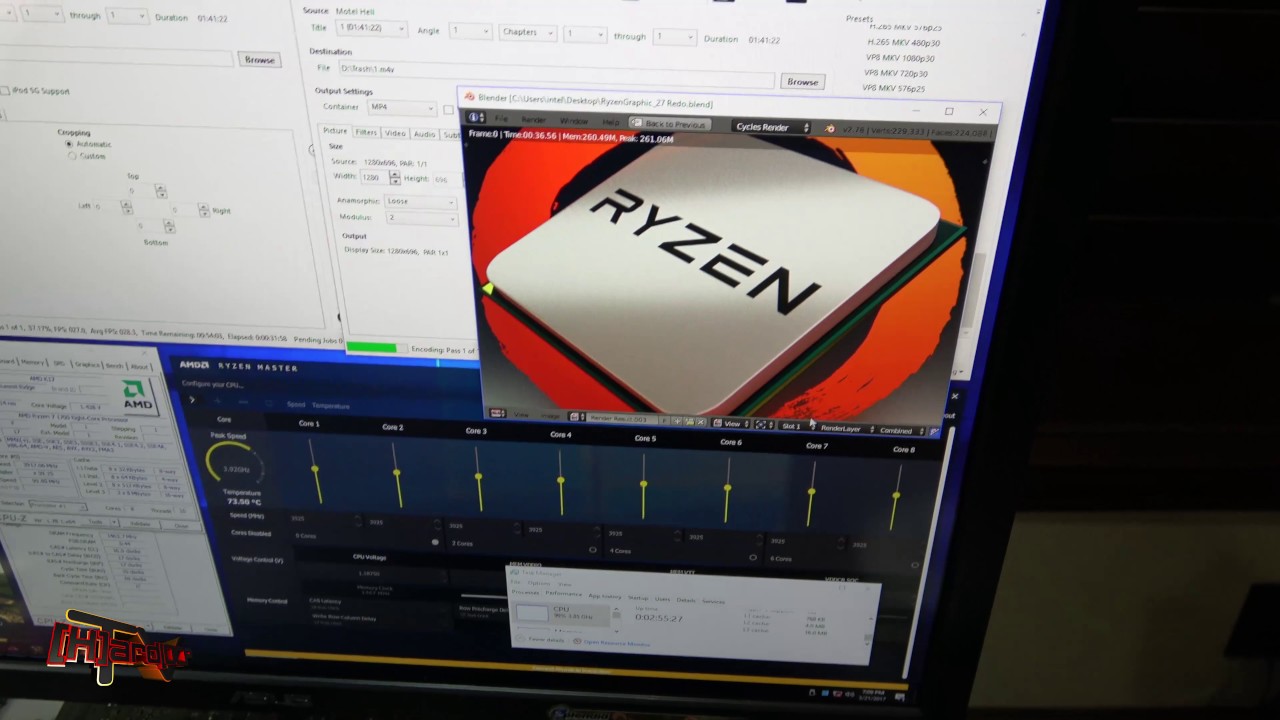The height and width of the screenshot is (720, 1280).
Task: Open the Window menu in Blender
Action: click(x=573, y=121)
